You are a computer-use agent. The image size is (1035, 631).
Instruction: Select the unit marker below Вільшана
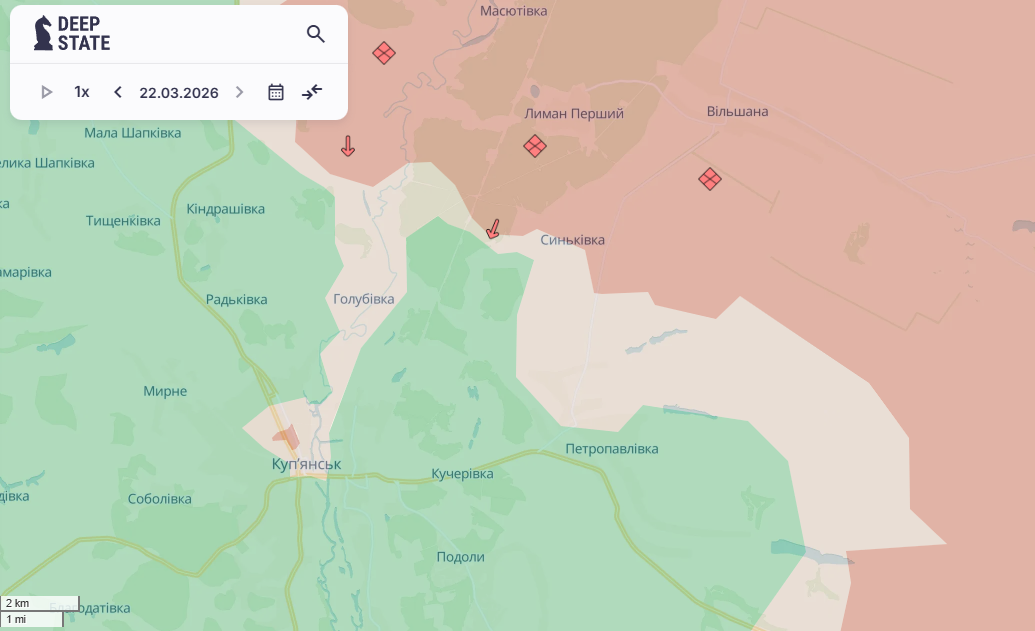click(710, 179)
